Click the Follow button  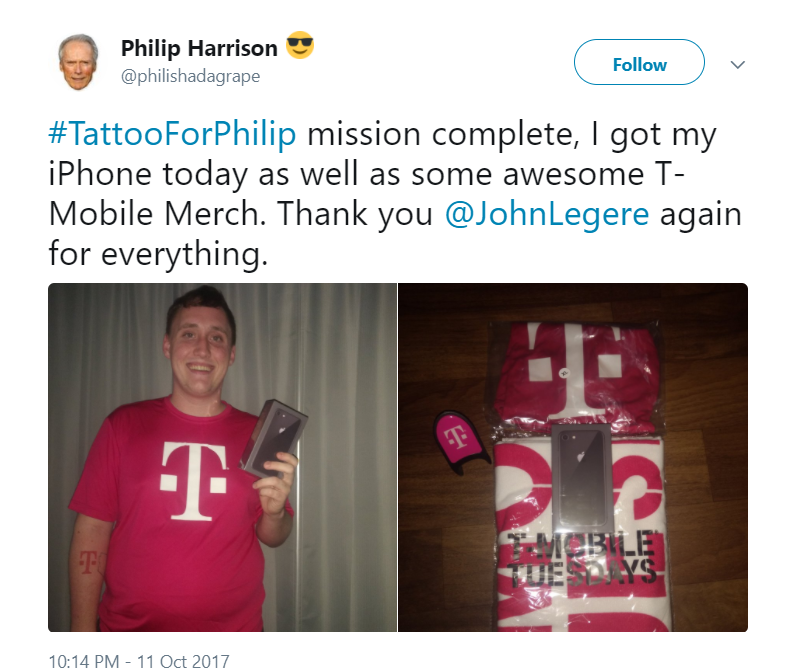(x=639, y=62)
